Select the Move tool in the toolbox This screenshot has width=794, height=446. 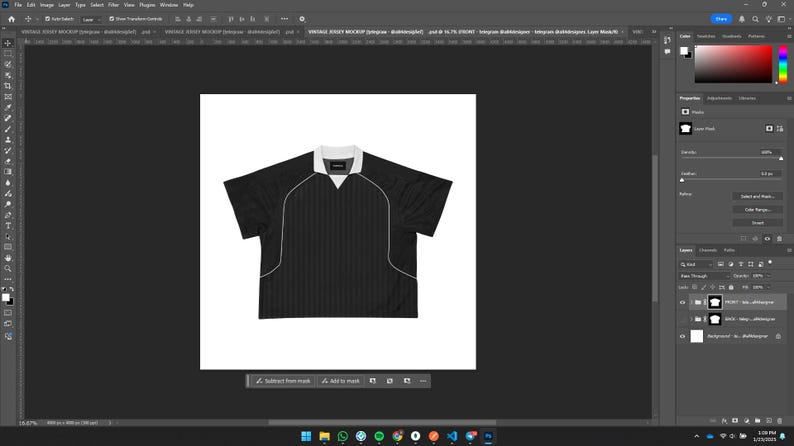(8, 43)
